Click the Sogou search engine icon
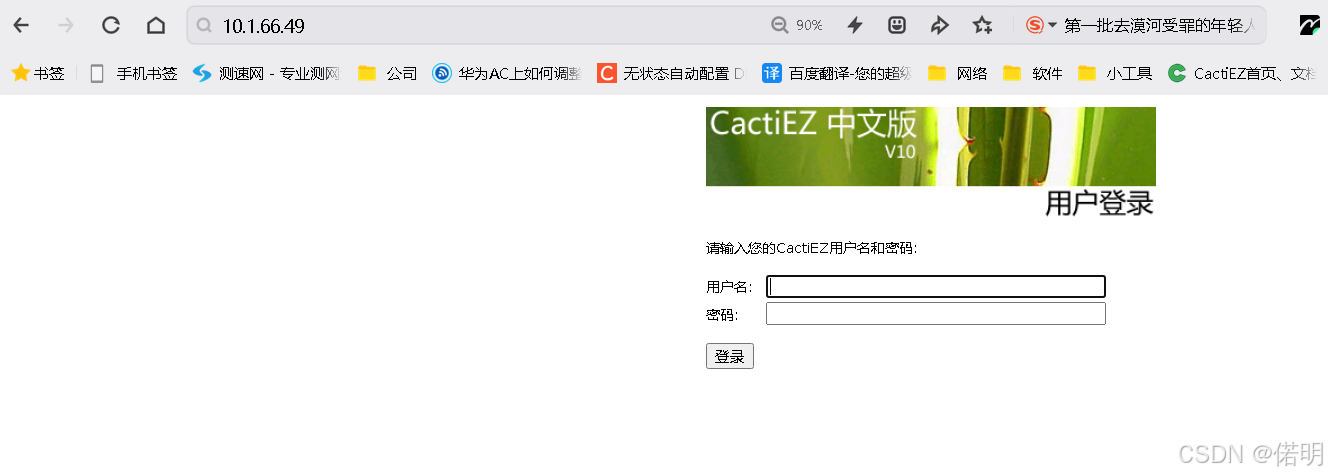Screen dimensions: 1328x476 (x=1035, y=25)
